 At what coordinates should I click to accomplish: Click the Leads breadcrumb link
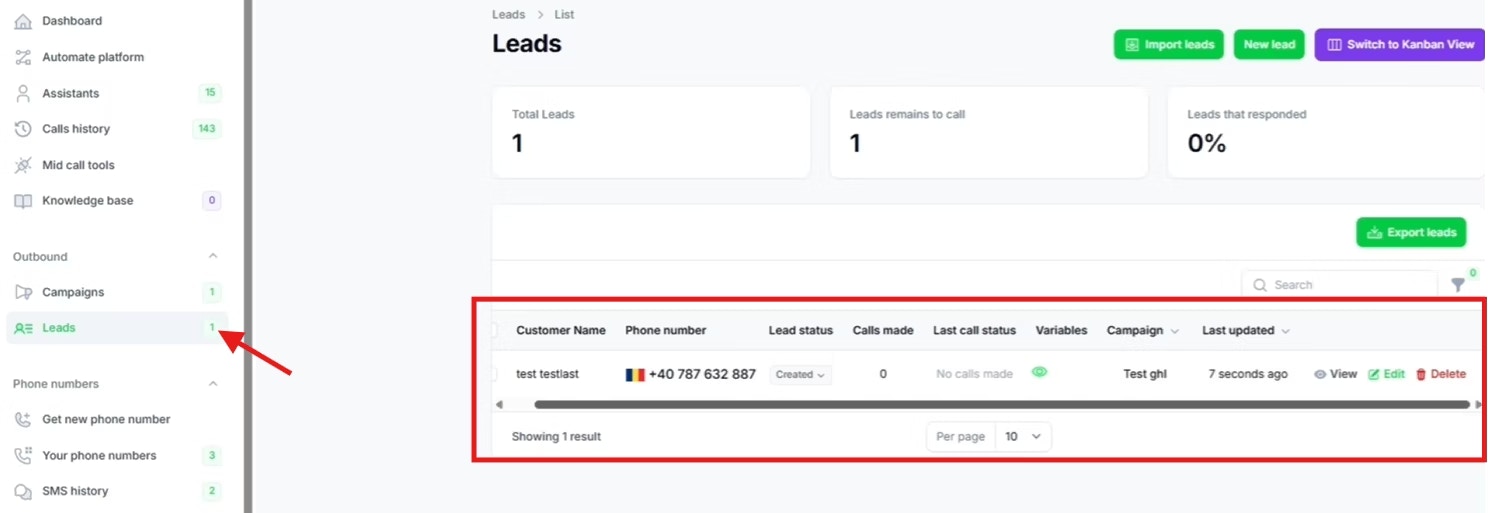click(x=508, y=15)
